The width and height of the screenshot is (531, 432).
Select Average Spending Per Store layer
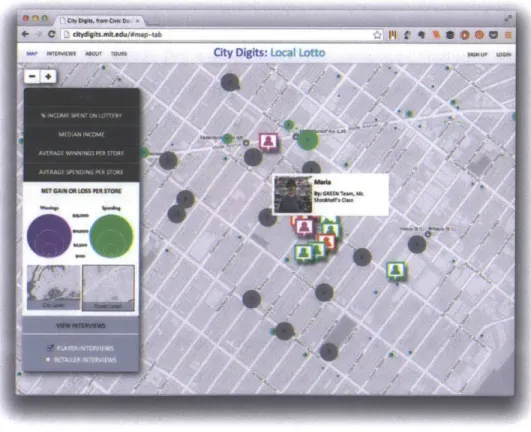click(81, 172)
